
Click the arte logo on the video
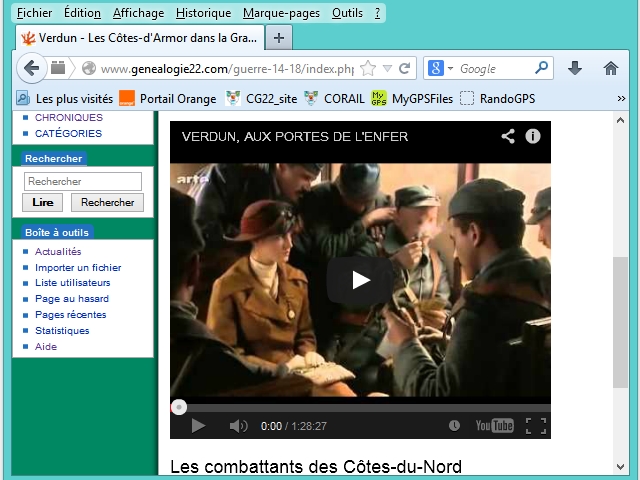(192, 179)
